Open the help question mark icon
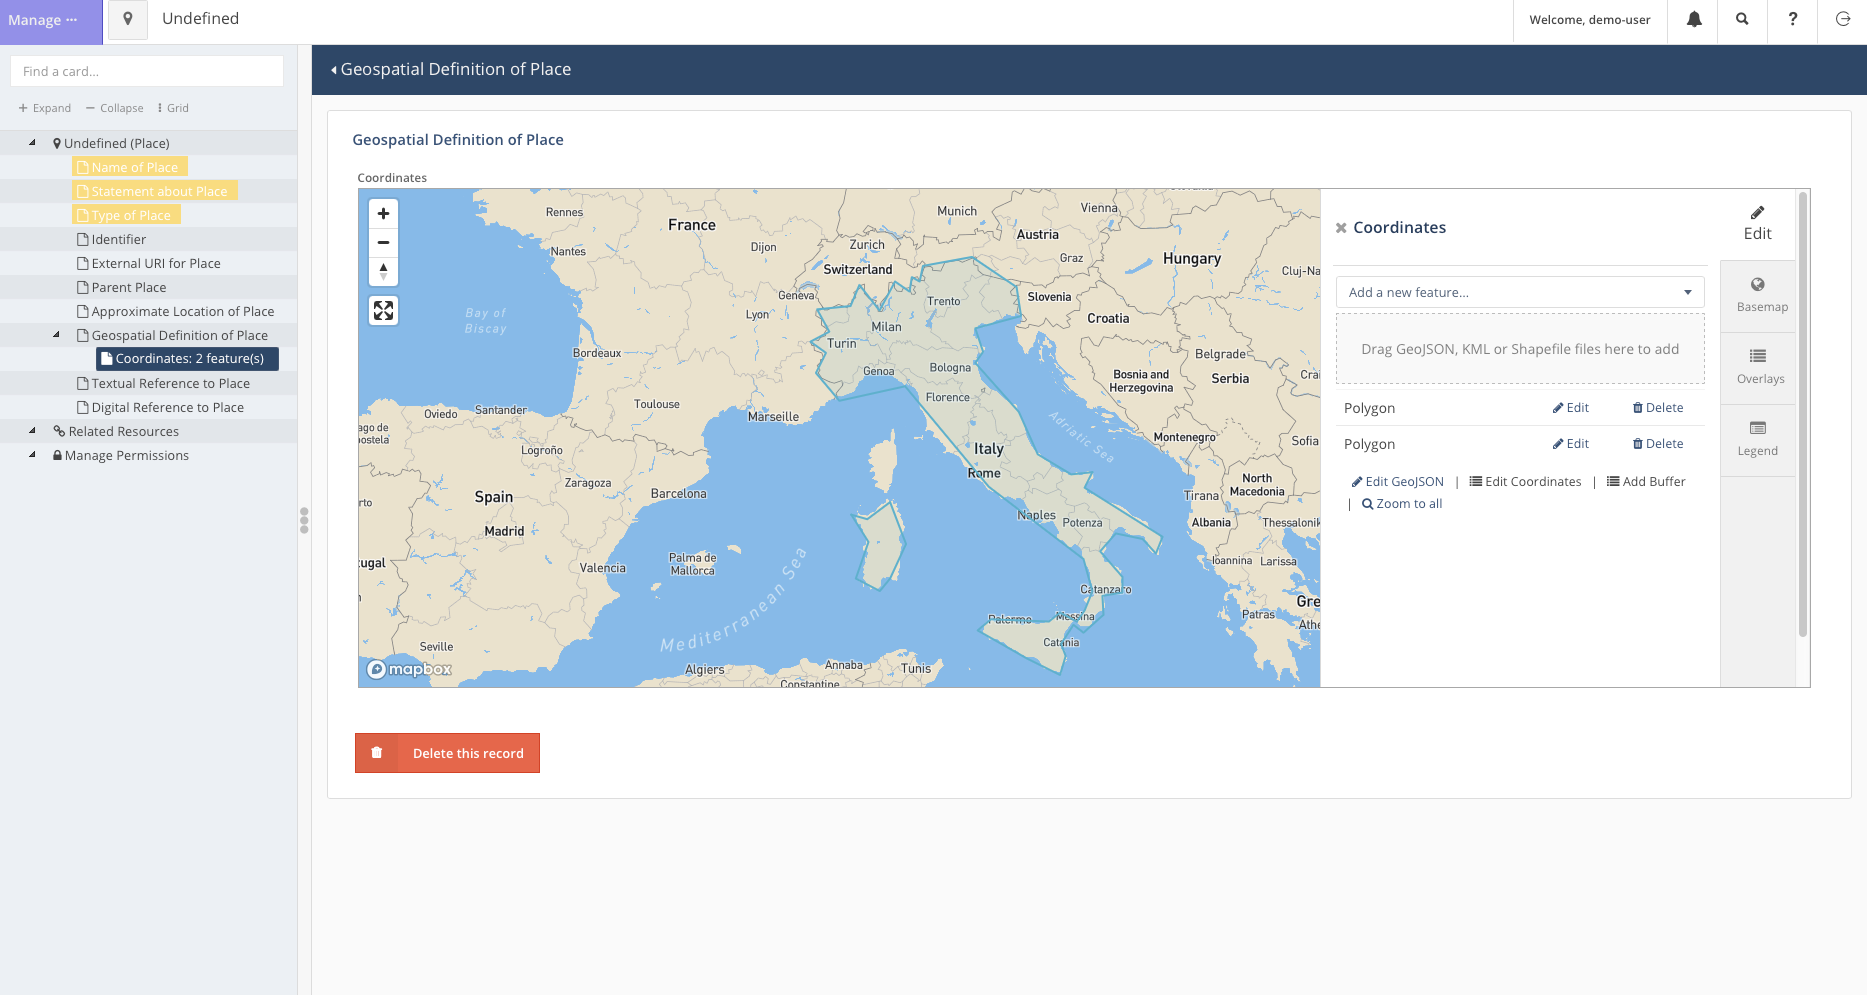The width and height of the screenshot is (1867, 995). click(x=1792, y=20)
